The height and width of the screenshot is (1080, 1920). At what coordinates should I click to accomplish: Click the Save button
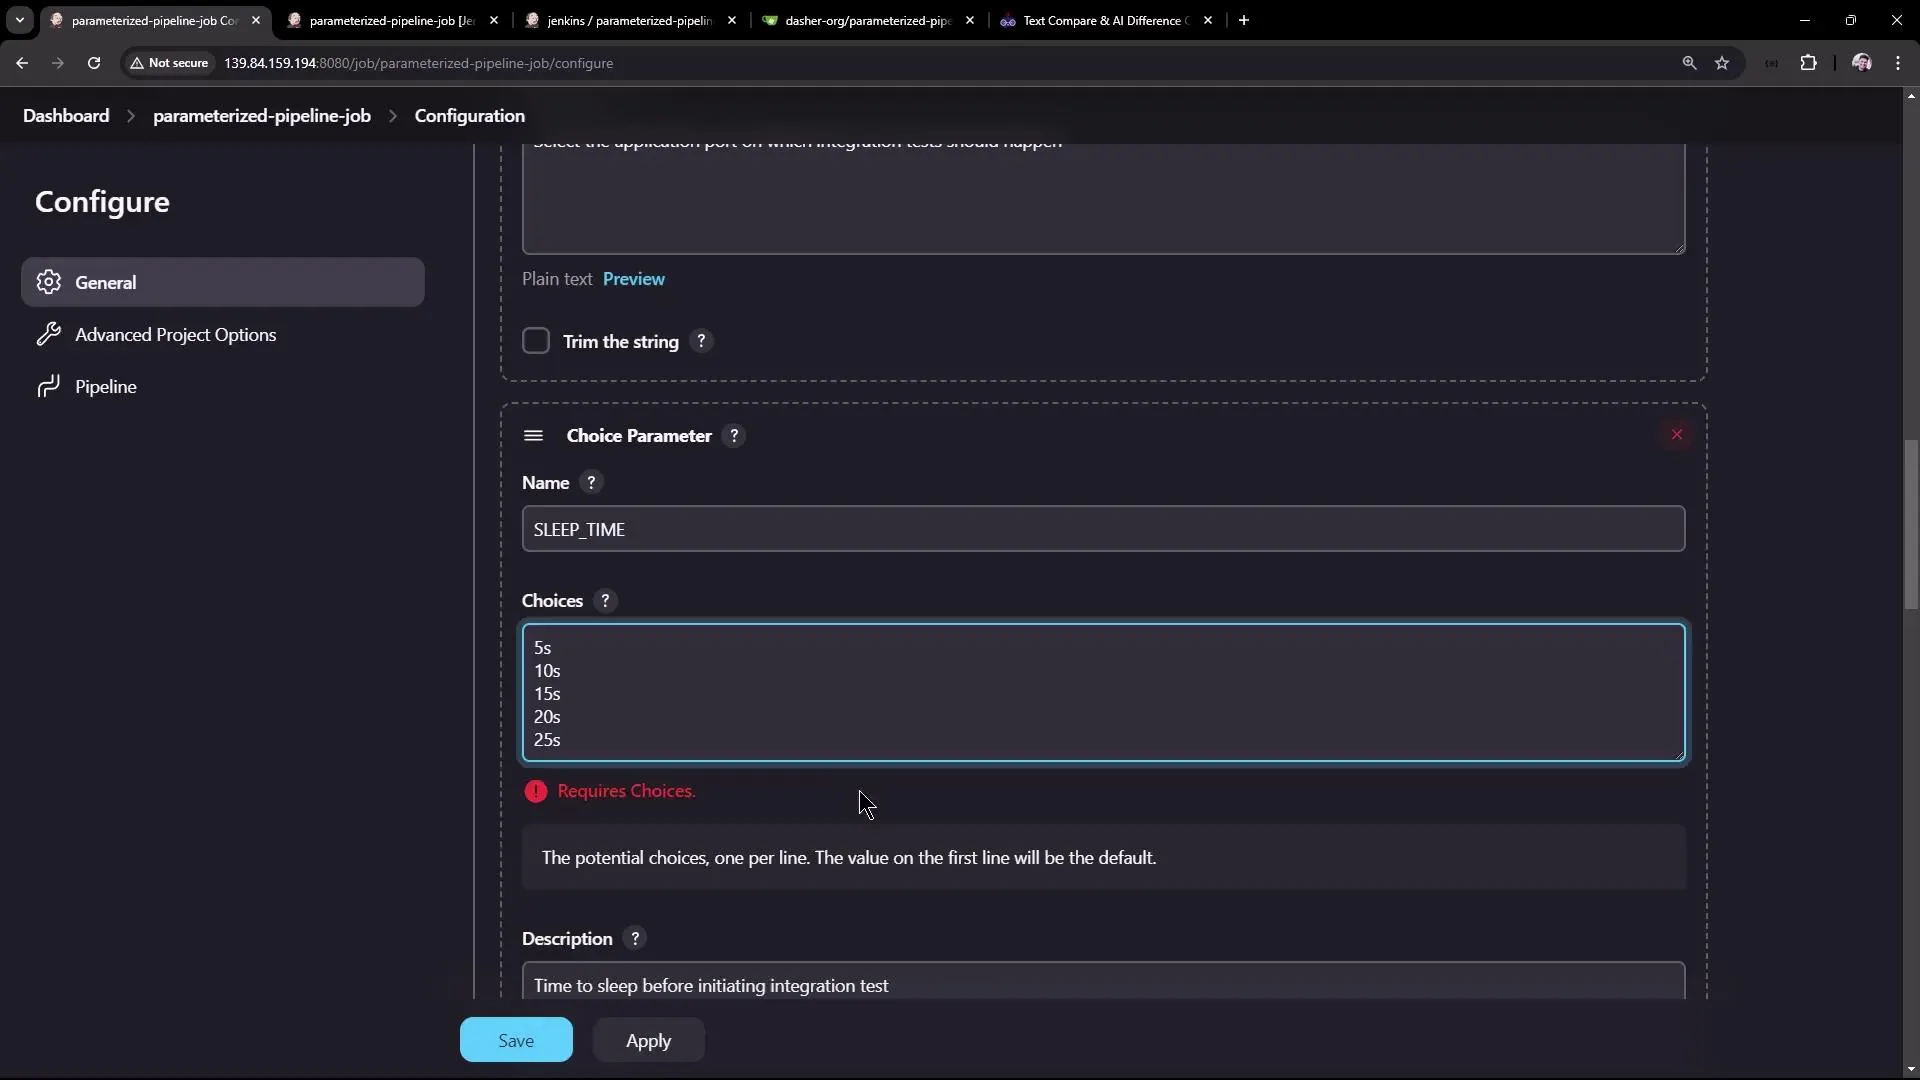point(514,1039)
